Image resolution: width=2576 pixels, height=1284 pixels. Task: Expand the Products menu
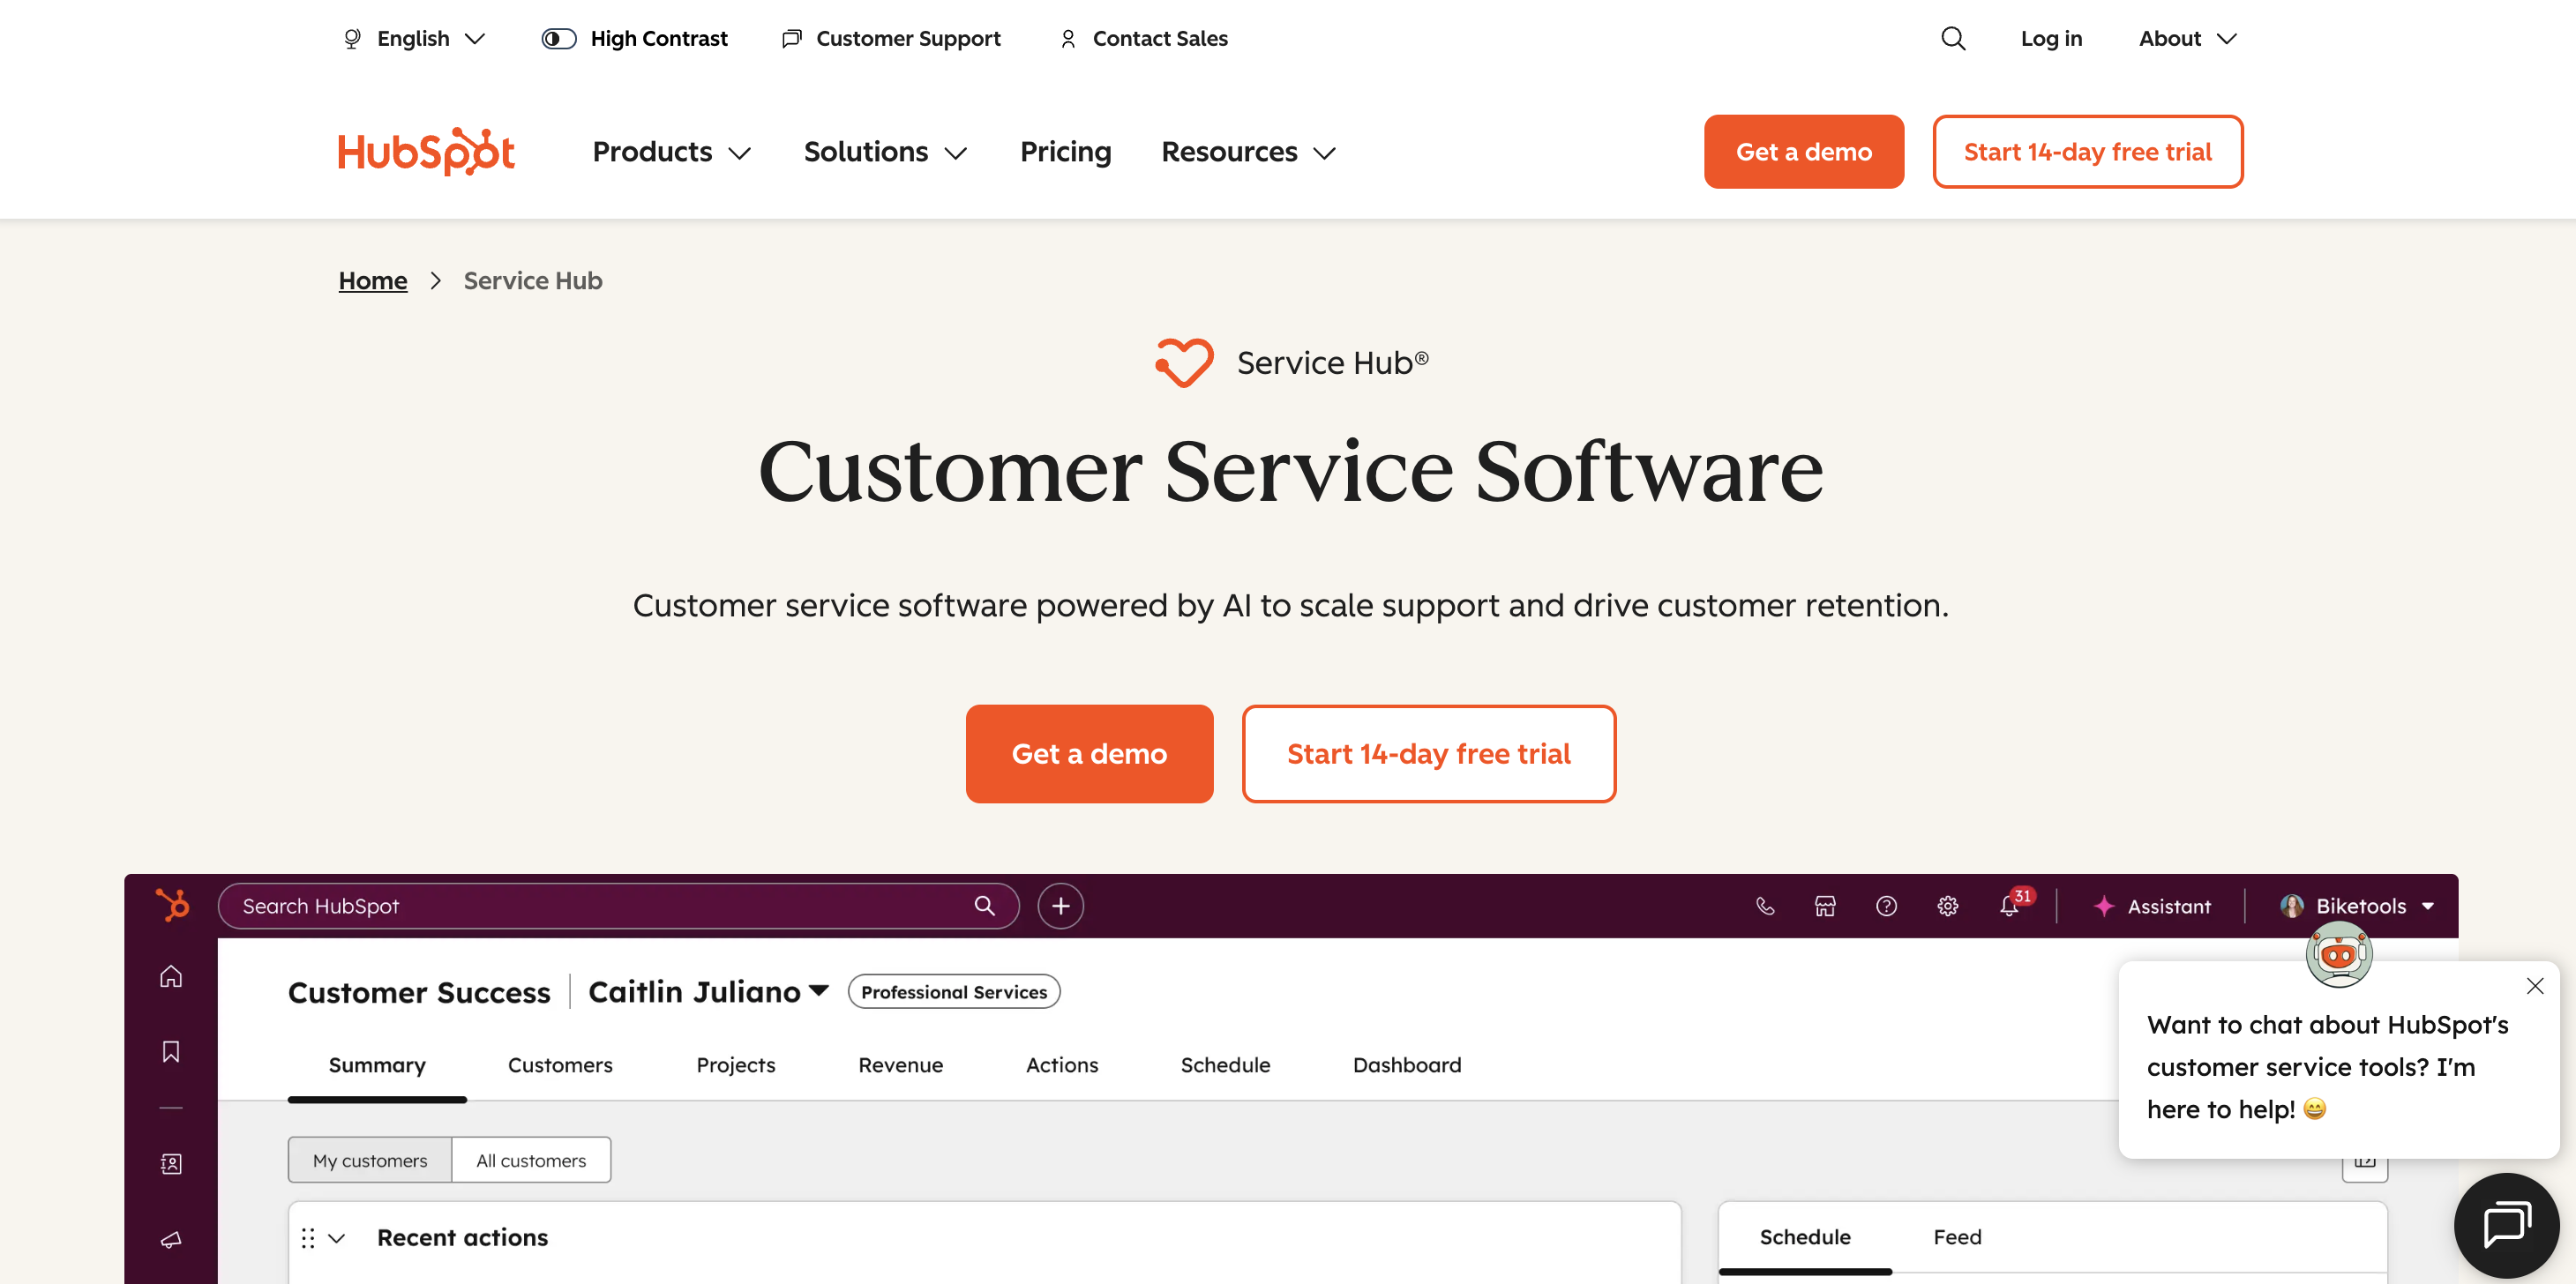click(671, 151)
